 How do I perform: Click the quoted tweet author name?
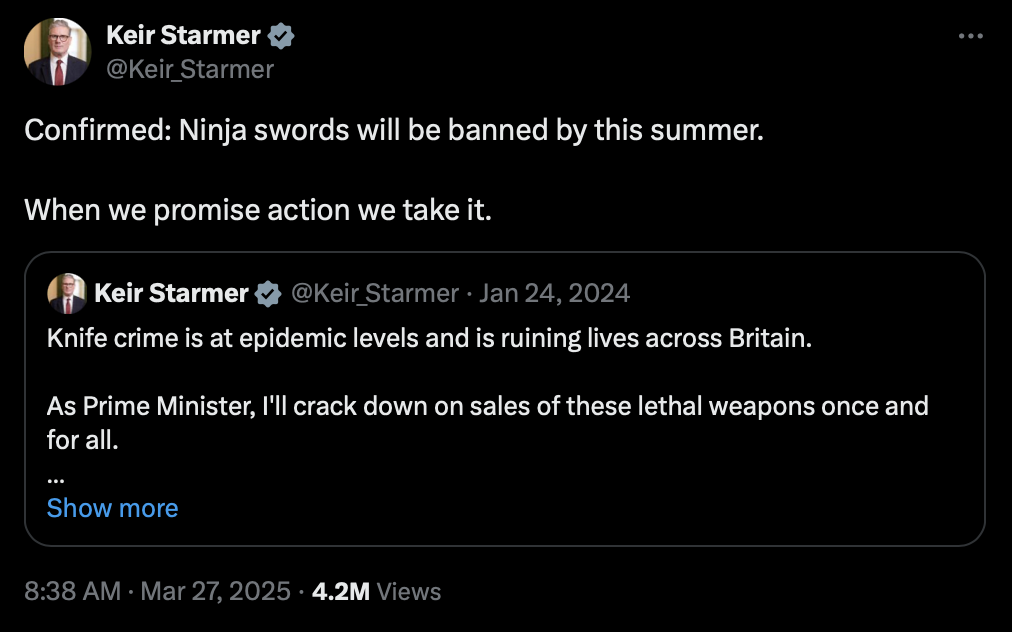click(x=170, y=293)
